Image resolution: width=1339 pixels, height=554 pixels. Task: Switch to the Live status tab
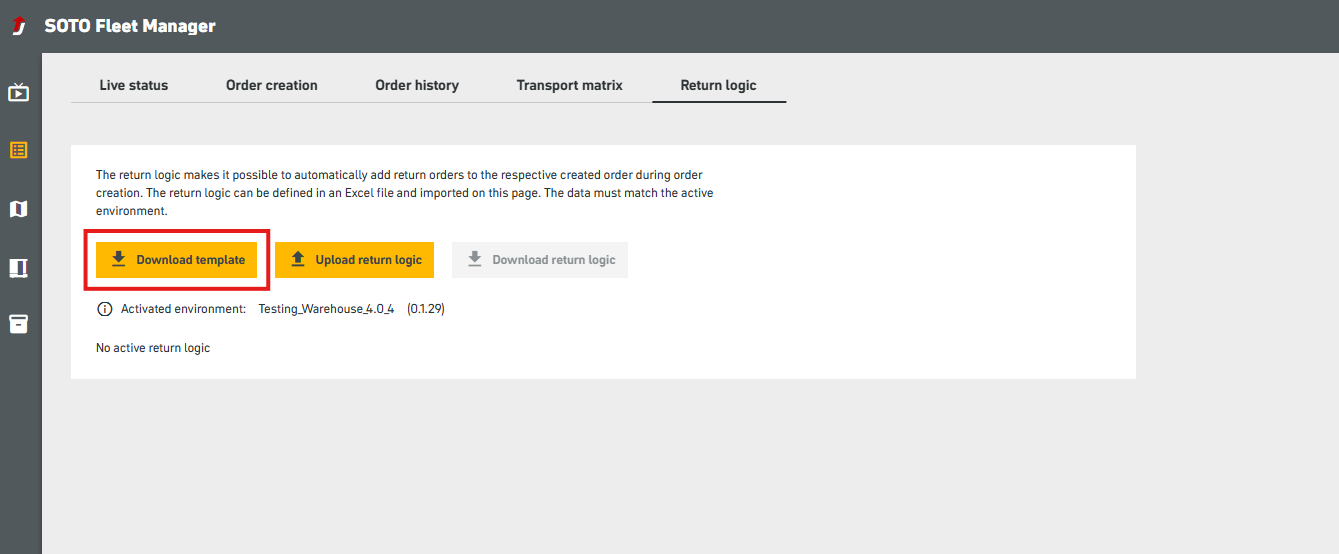pyautogui.click(x=134, y=85)
